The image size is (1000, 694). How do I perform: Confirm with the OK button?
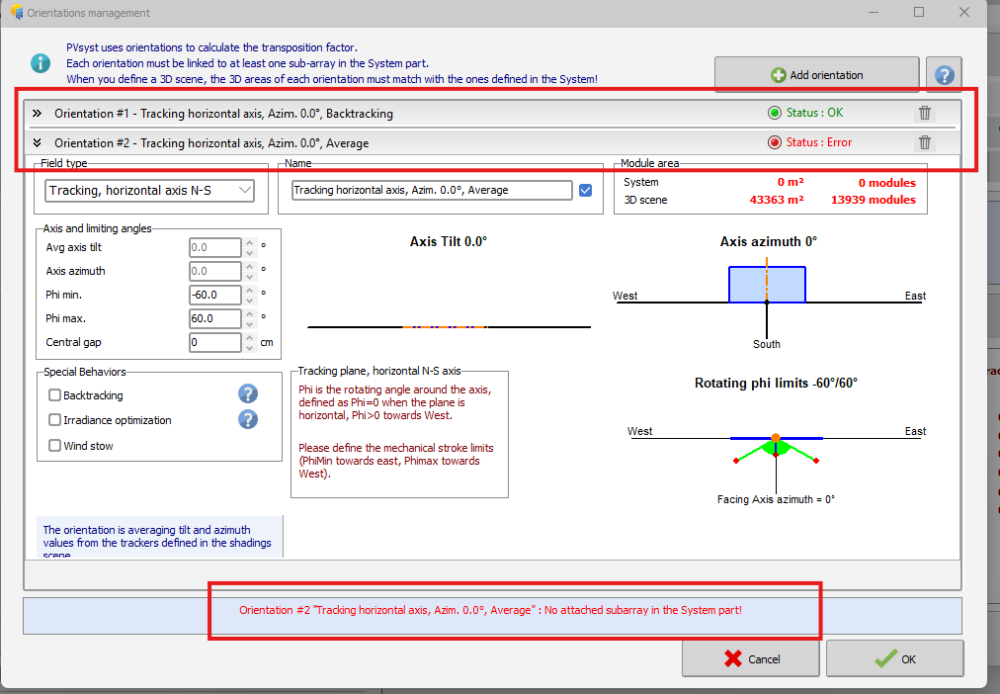894,659
